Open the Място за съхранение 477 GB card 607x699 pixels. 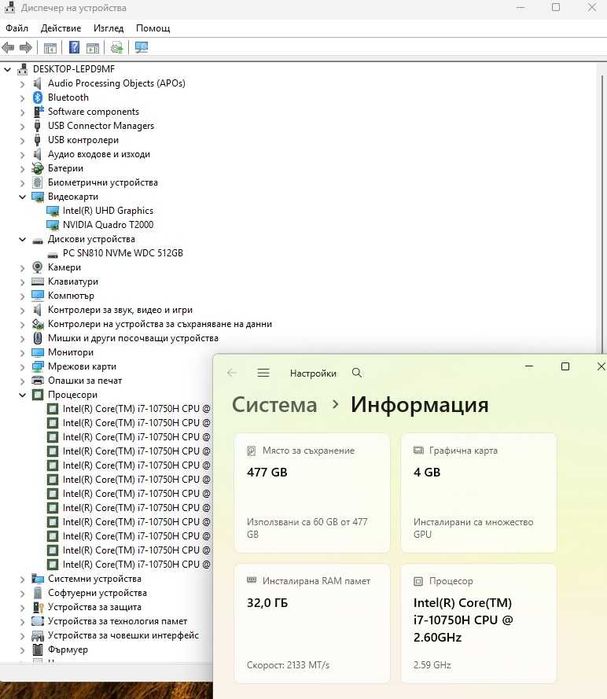coord(312,493)
